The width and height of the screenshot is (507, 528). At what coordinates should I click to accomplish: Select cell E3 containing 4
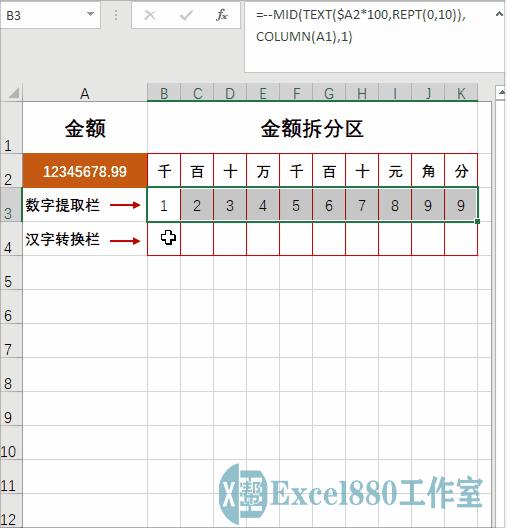click(263, 205)
